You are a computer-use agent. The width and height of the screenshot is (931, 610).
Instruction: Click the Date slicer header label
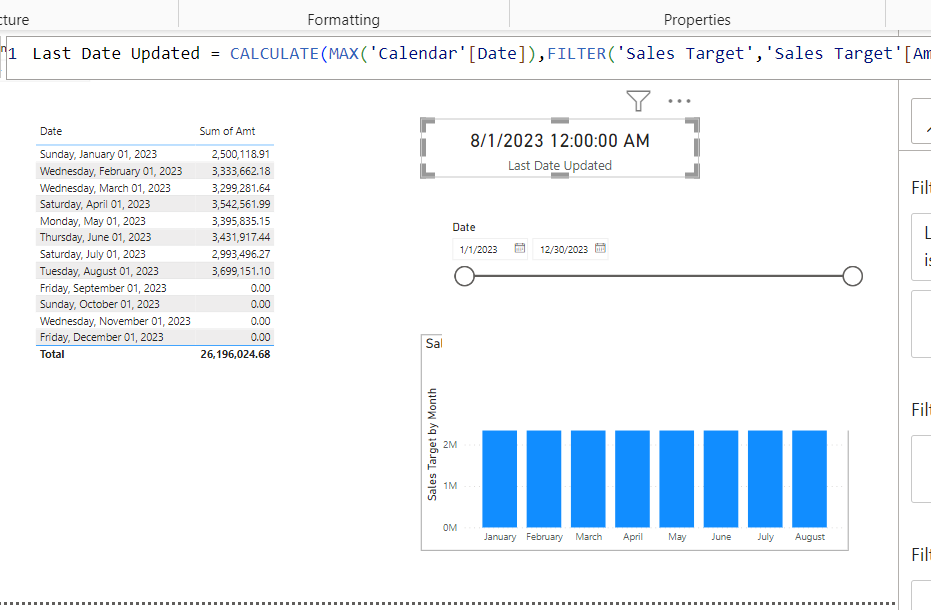pos(464,227)
